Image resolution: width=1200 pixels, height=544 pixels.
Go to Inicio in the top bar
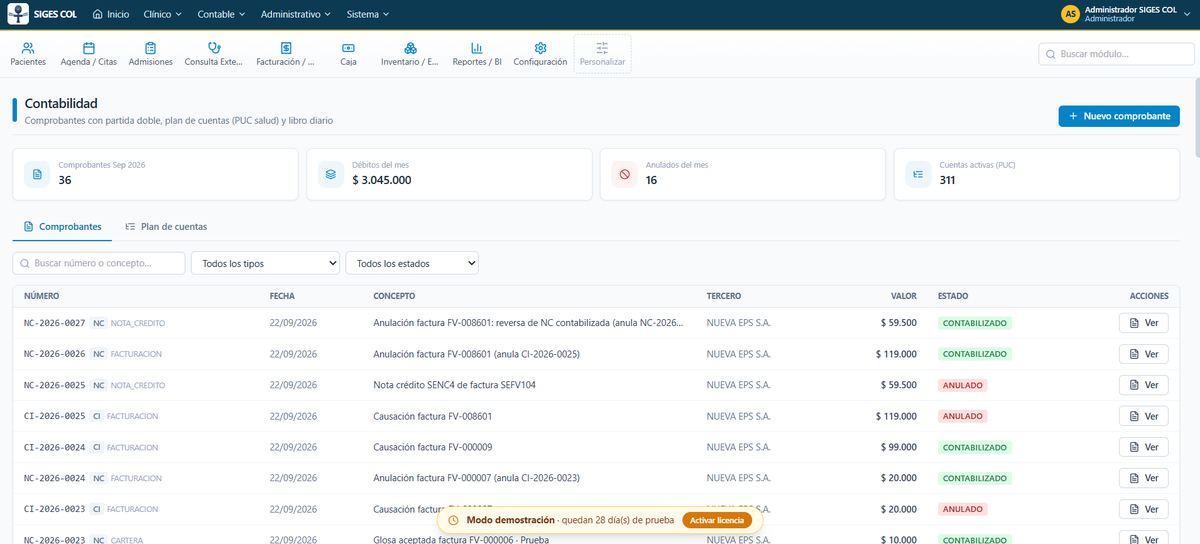tap(110, 14)
